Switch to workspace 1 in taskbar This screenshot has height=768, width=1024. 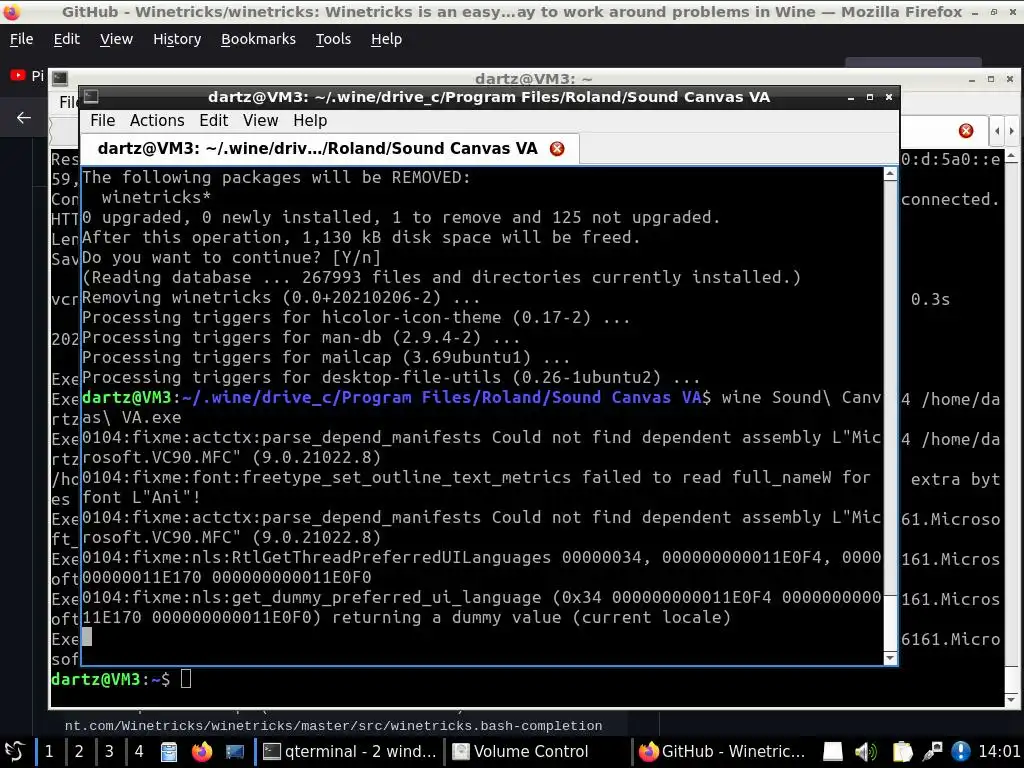49,751
